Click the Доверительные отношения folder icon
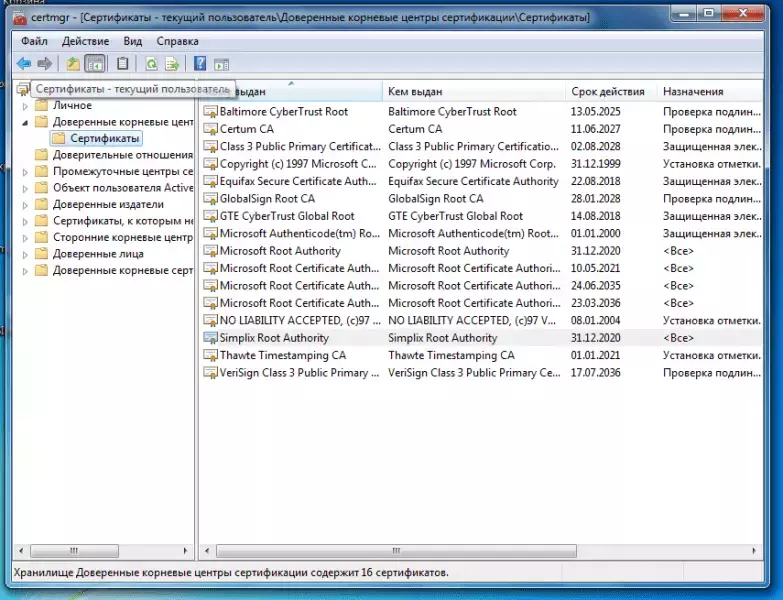Image resolution: width=783 pixels, height=600 pixels. tap(41, 155)
